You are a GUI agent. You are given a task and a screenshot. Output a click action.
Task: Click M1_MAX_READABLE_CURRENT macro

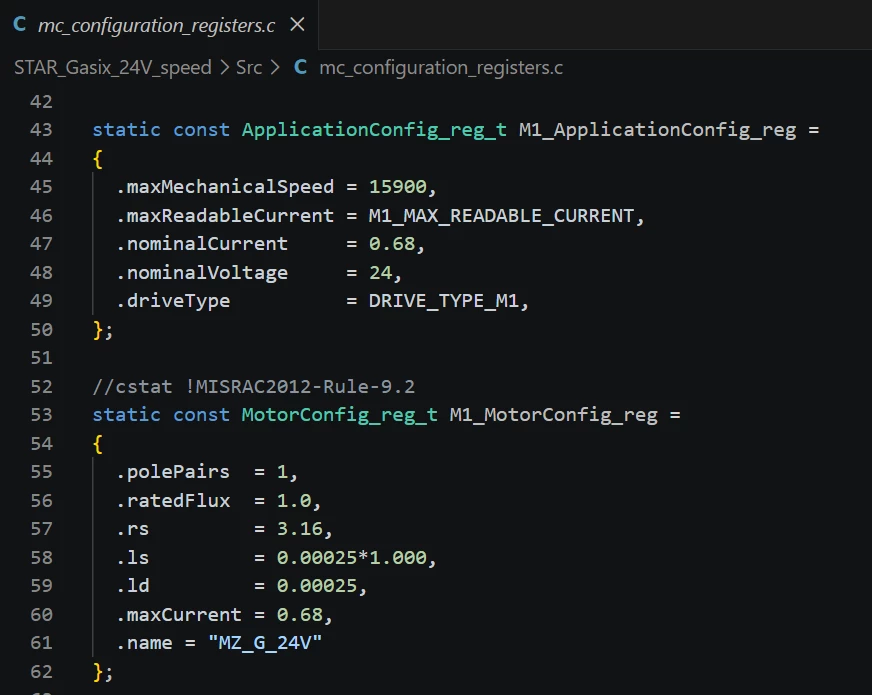point(501,216)
